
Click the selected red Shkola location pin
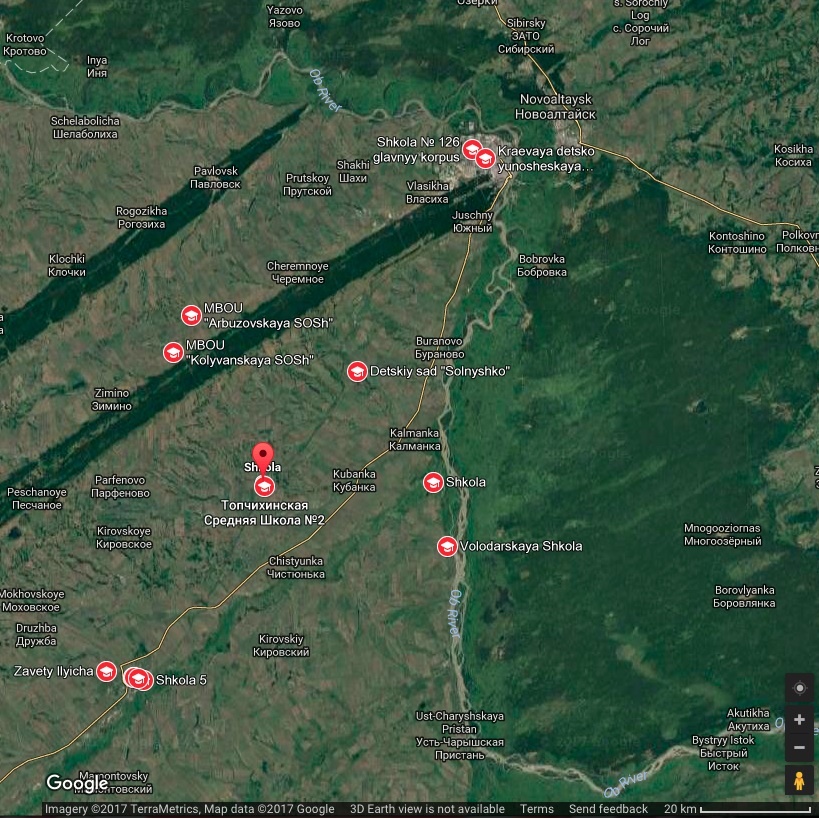pos(262,456)
